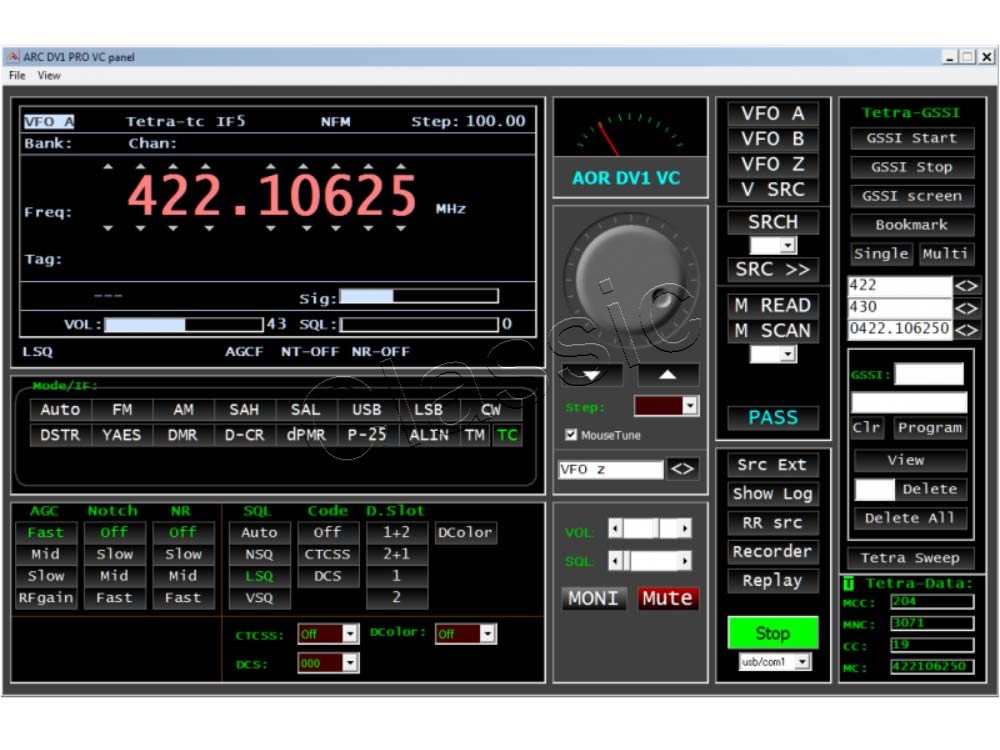Select the Single GSSI option
This screenshot has width=1000, height=750.
pos(881,254)
